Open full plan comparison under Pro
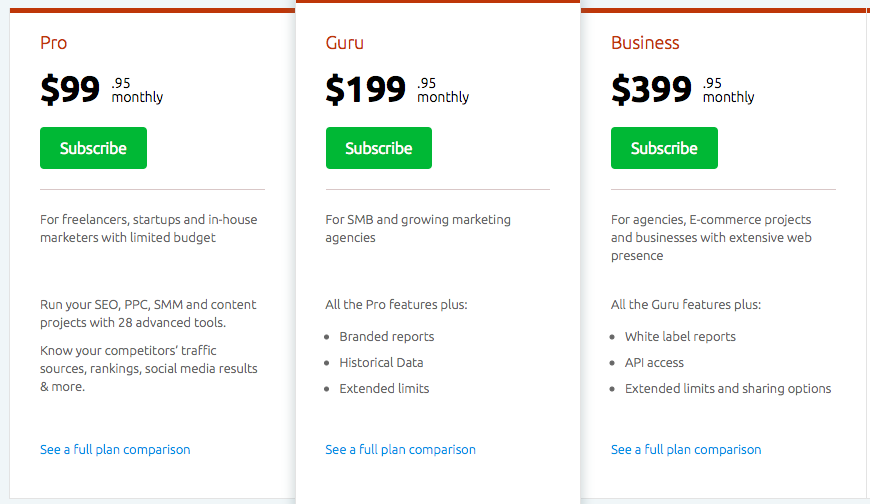Image resolution: width=870 pixels, height=504 pixels. [x=115, y=450]
